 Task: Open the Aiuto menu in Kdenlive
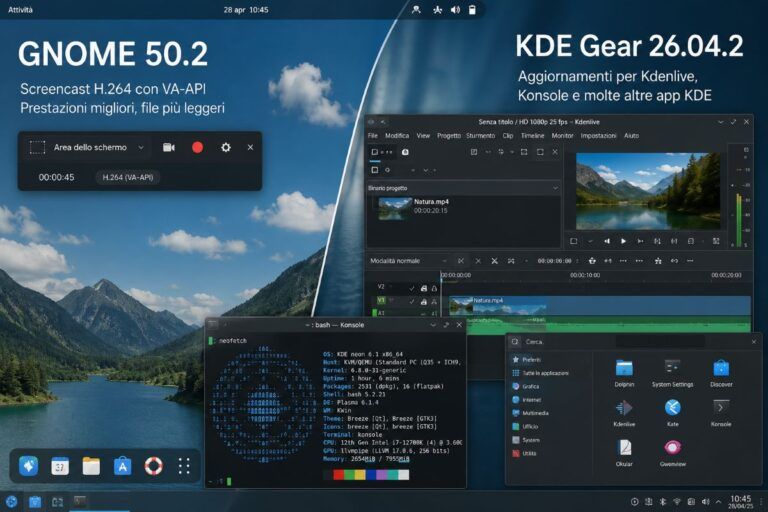click(x=631, y=136)
